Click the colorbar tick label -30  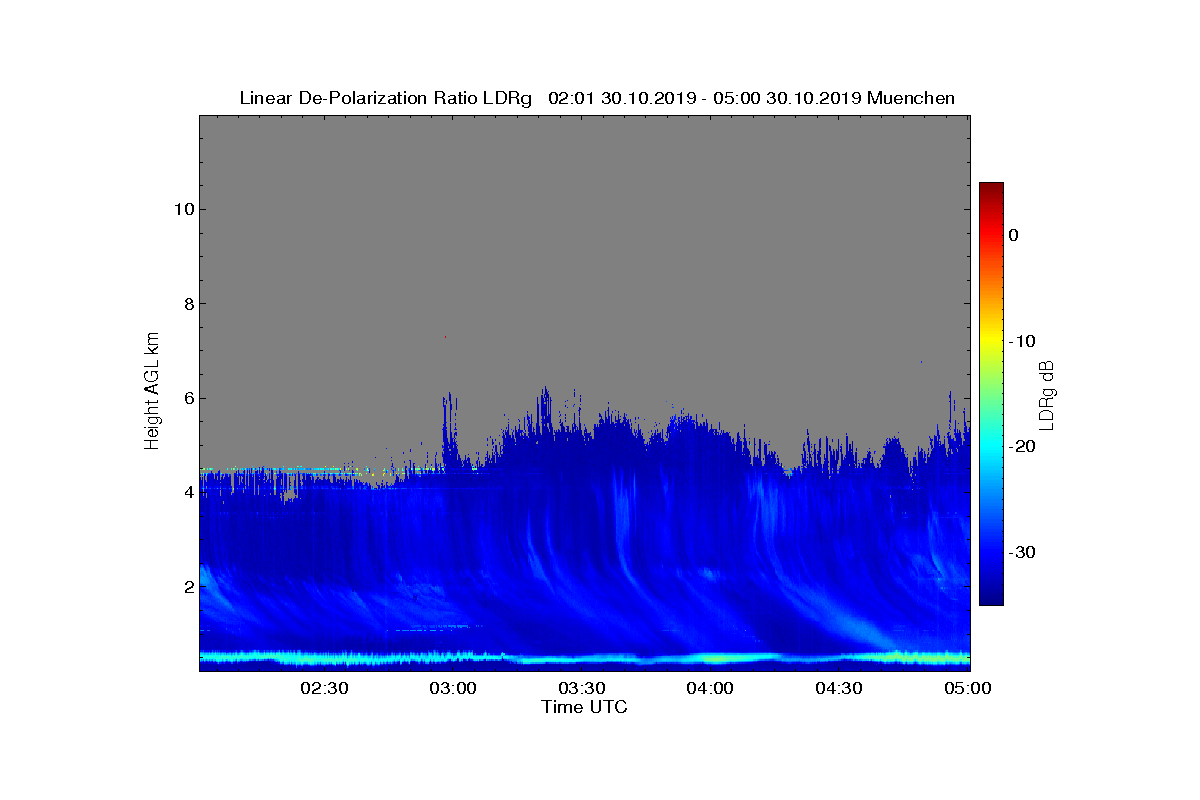point(1021,553)
